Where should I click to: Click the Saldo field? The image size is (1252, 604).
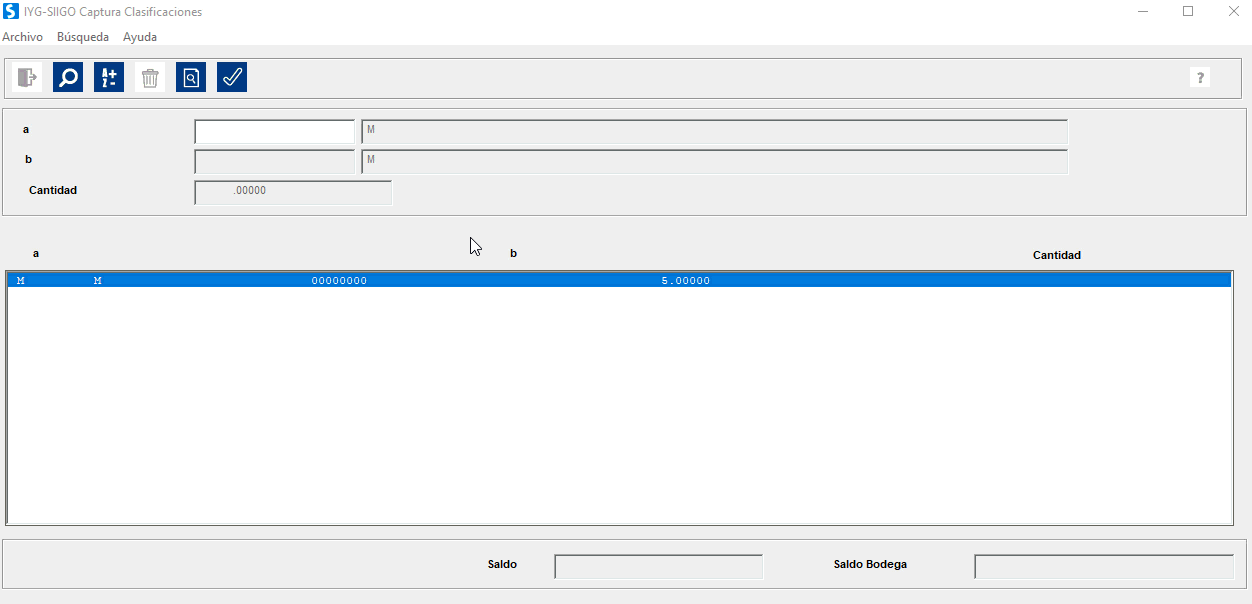(x=659, y=566)
